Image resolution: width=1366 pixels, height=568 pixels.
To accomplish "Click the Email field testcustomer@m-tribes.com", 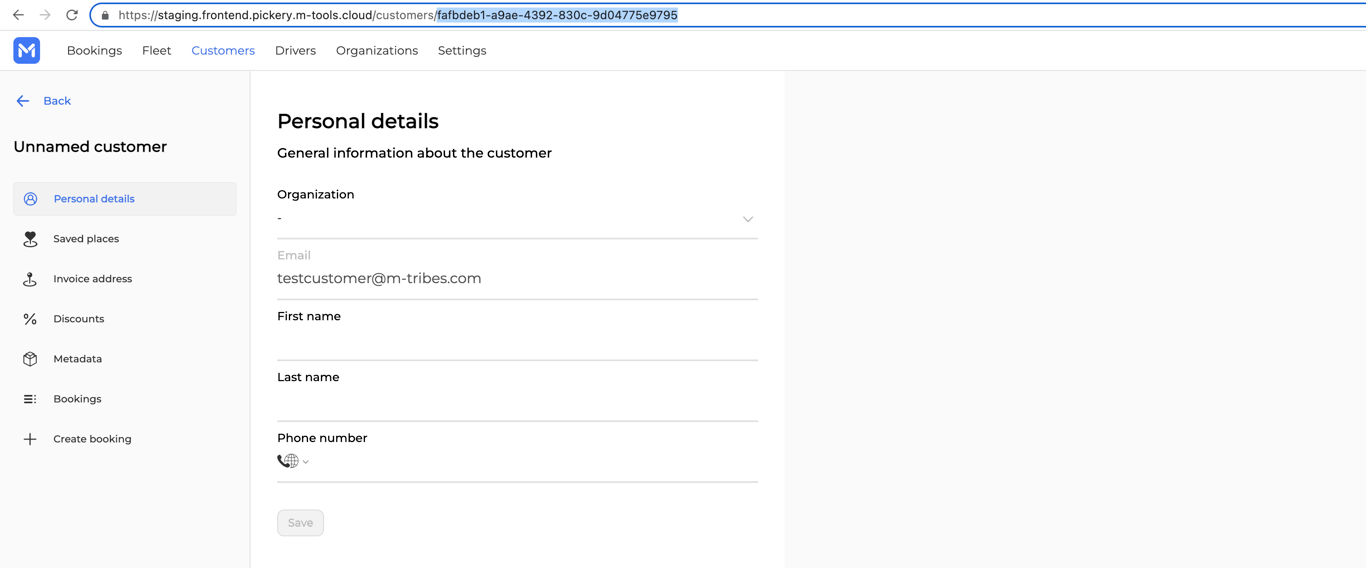I will (x=517, y=279).
